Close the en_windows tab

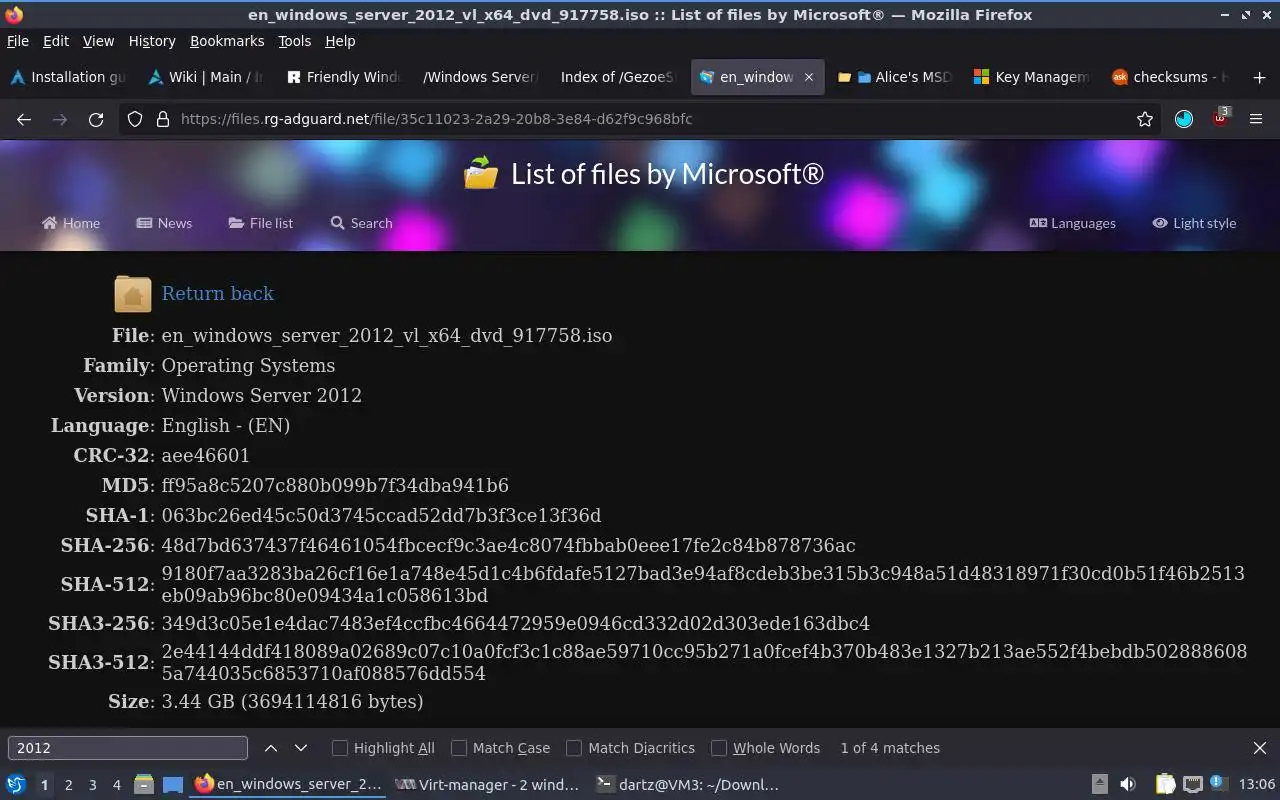tap(809, 77)
